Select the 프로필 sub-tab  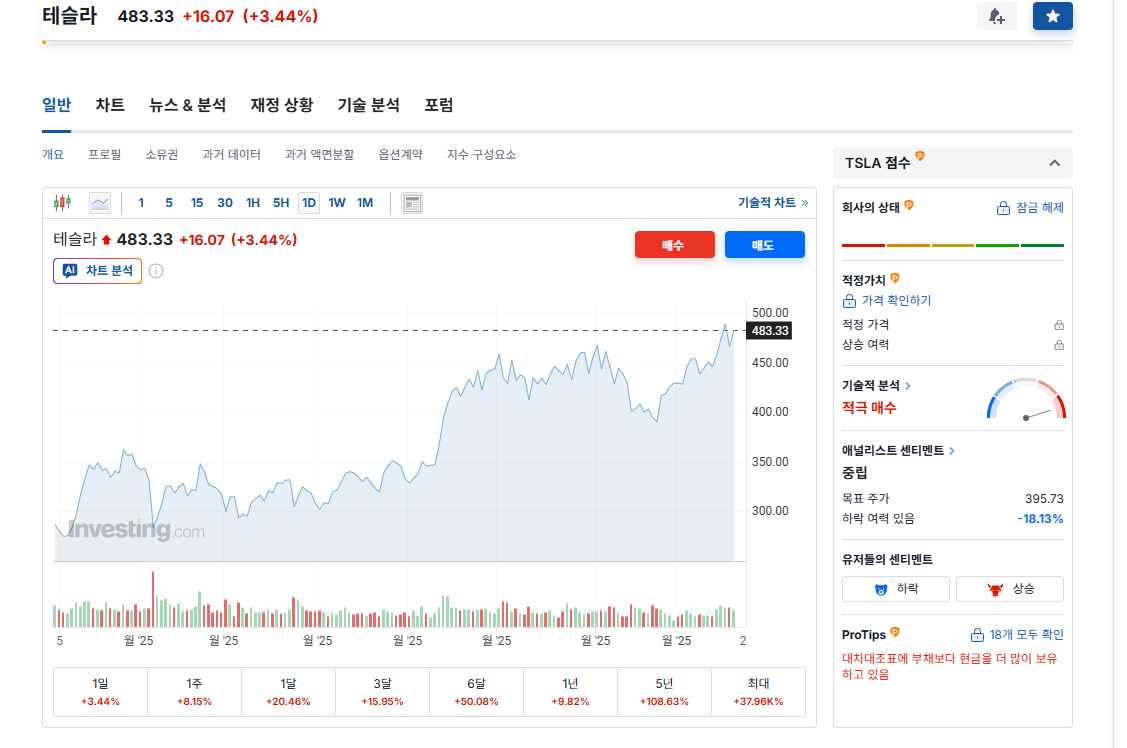(x=105, y=154)
